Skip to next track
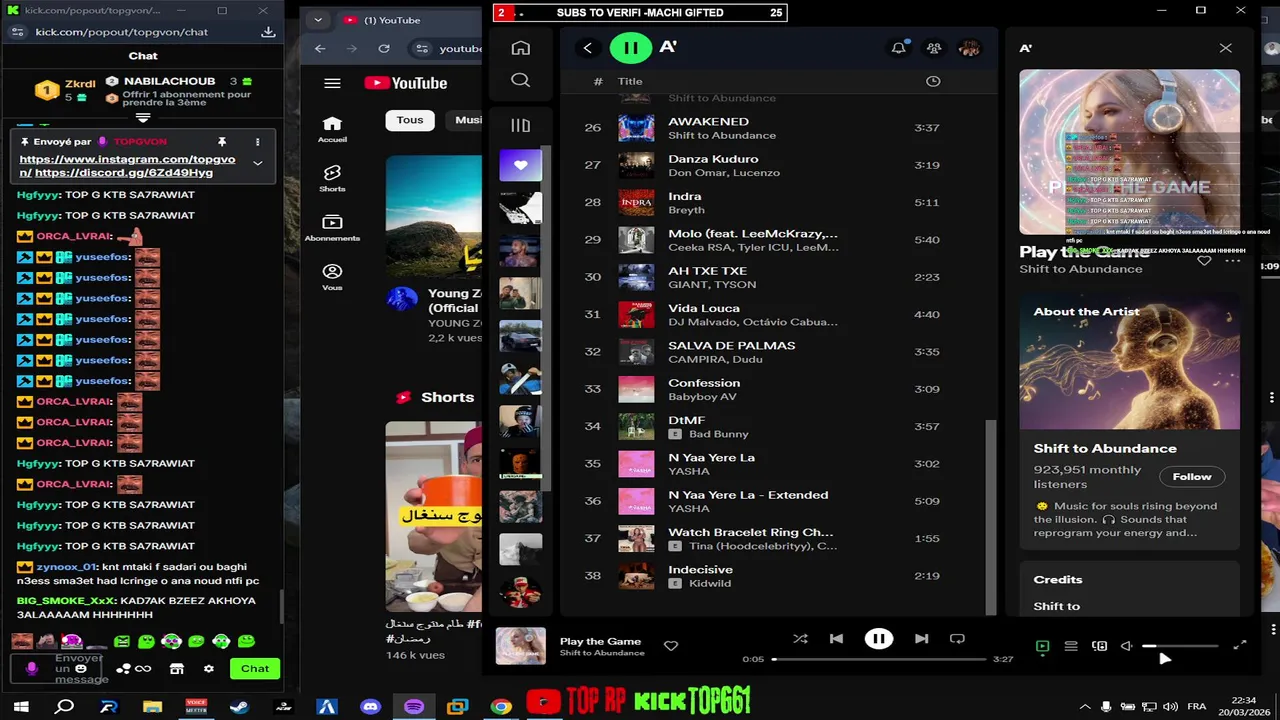The width and height of the screenshot is (1280, 720). pos(921,639)
